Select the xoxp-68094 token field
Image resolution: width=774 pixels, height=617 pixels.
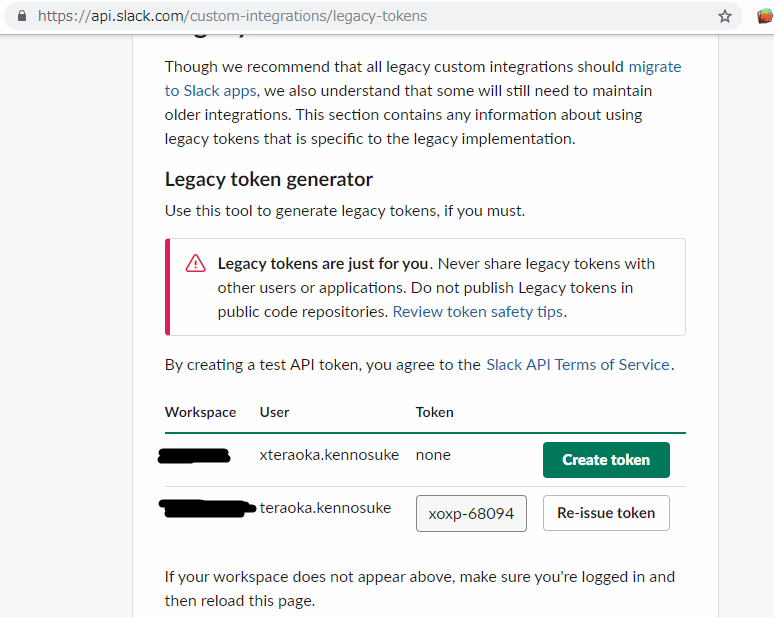click(471, 514)
